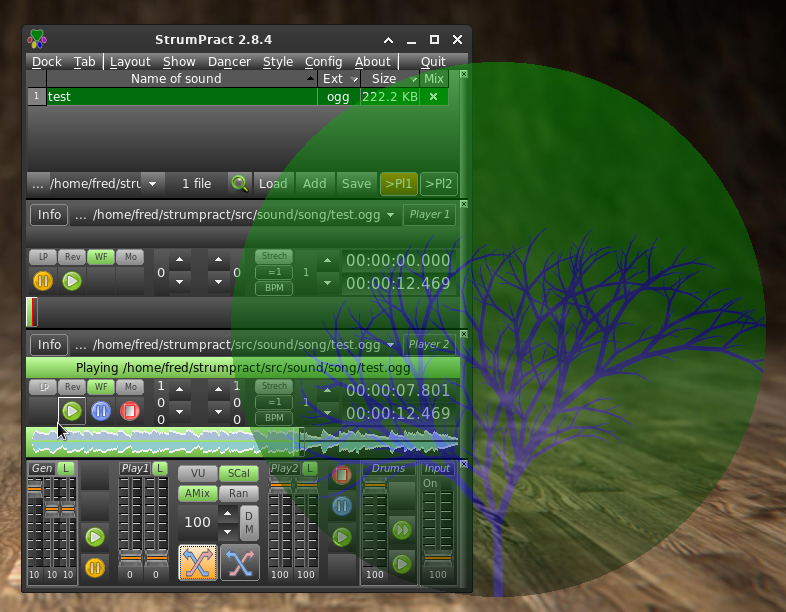Viewport: 786px width, 612px height.
Task: Toggle Mo mono on Player 2
Action: (130, 387)
